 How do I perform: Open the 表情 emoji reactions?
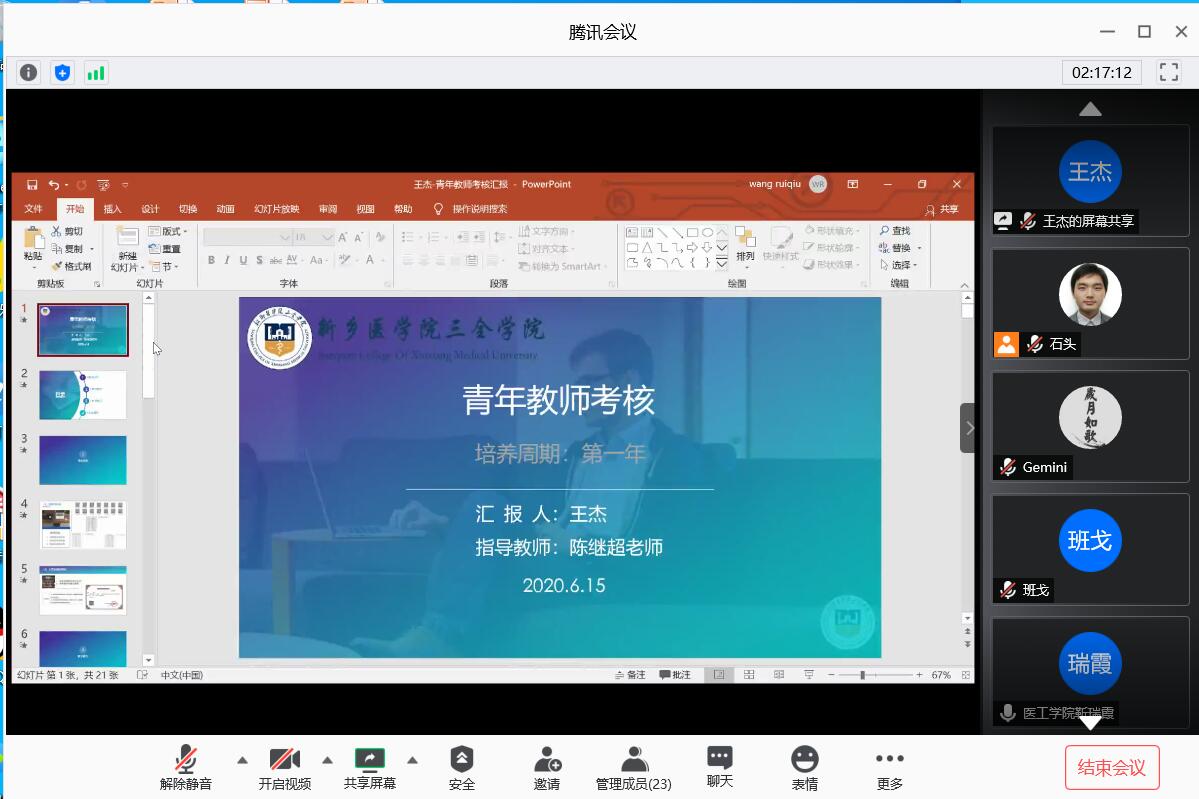coord(804,767)
